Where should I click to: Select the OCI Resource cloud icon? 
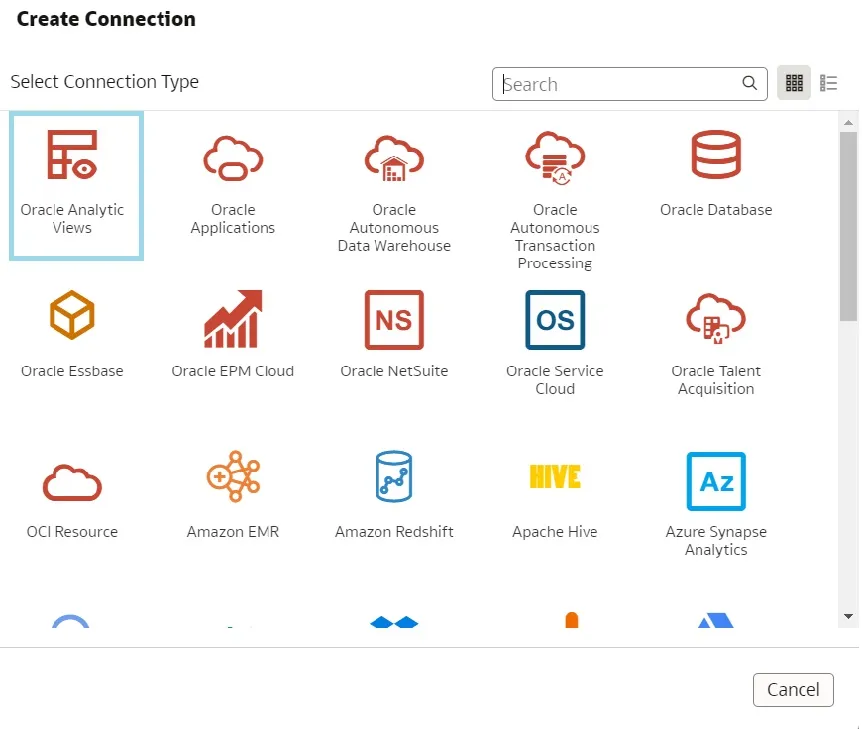tap(72, 481)
